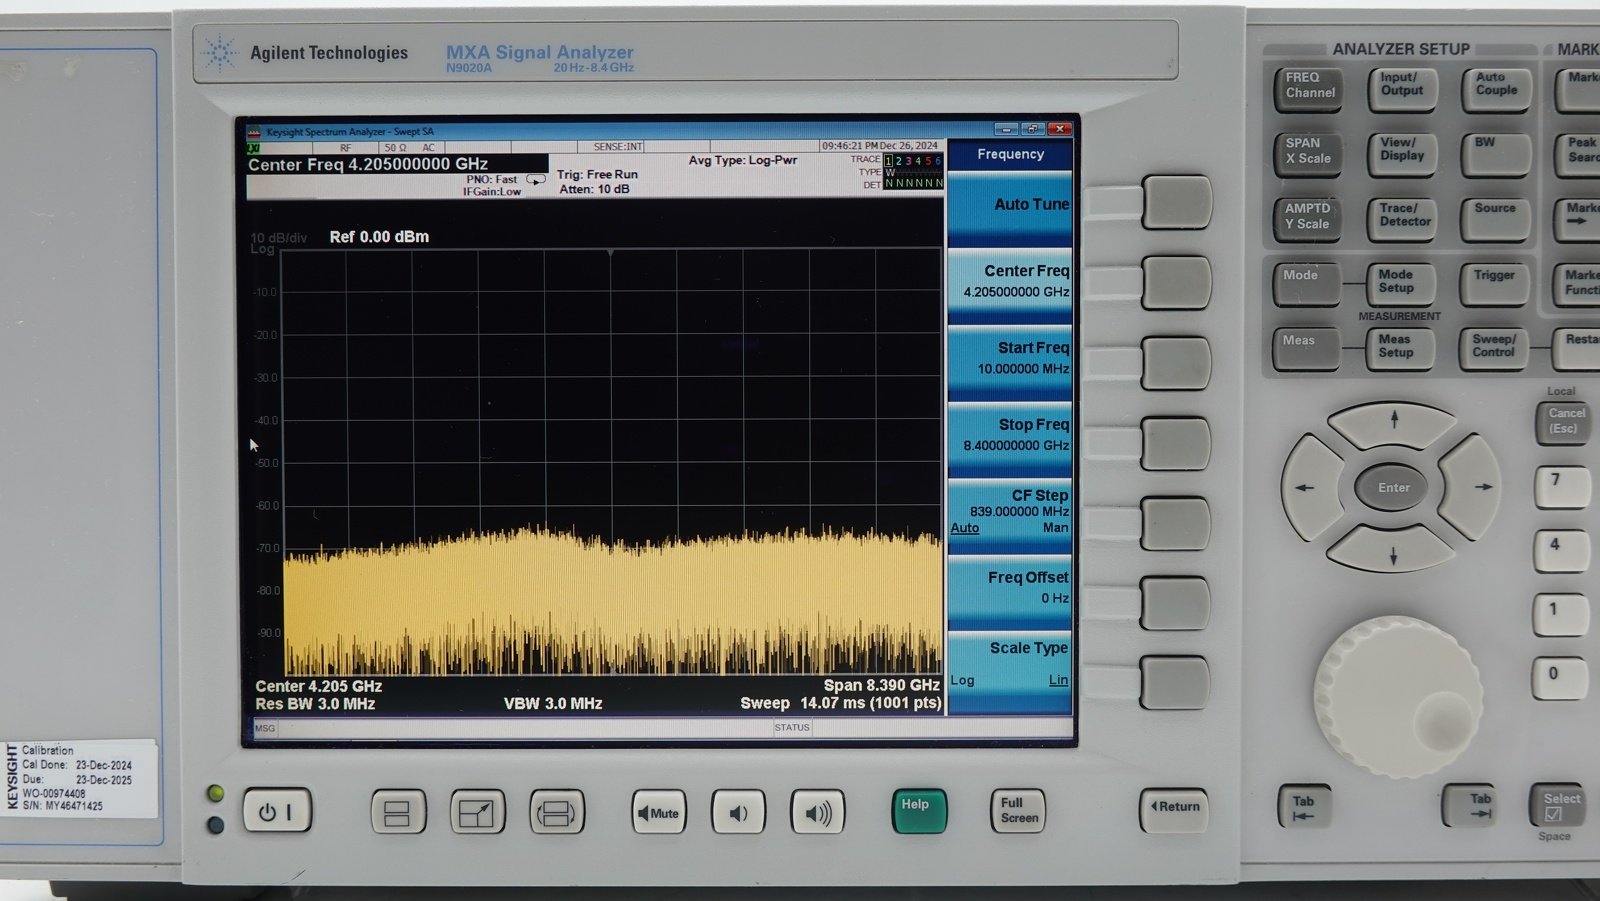Click the Tab left arrow key
The height and width of the screenshot is (901, 1600).
coord(1304,806)
